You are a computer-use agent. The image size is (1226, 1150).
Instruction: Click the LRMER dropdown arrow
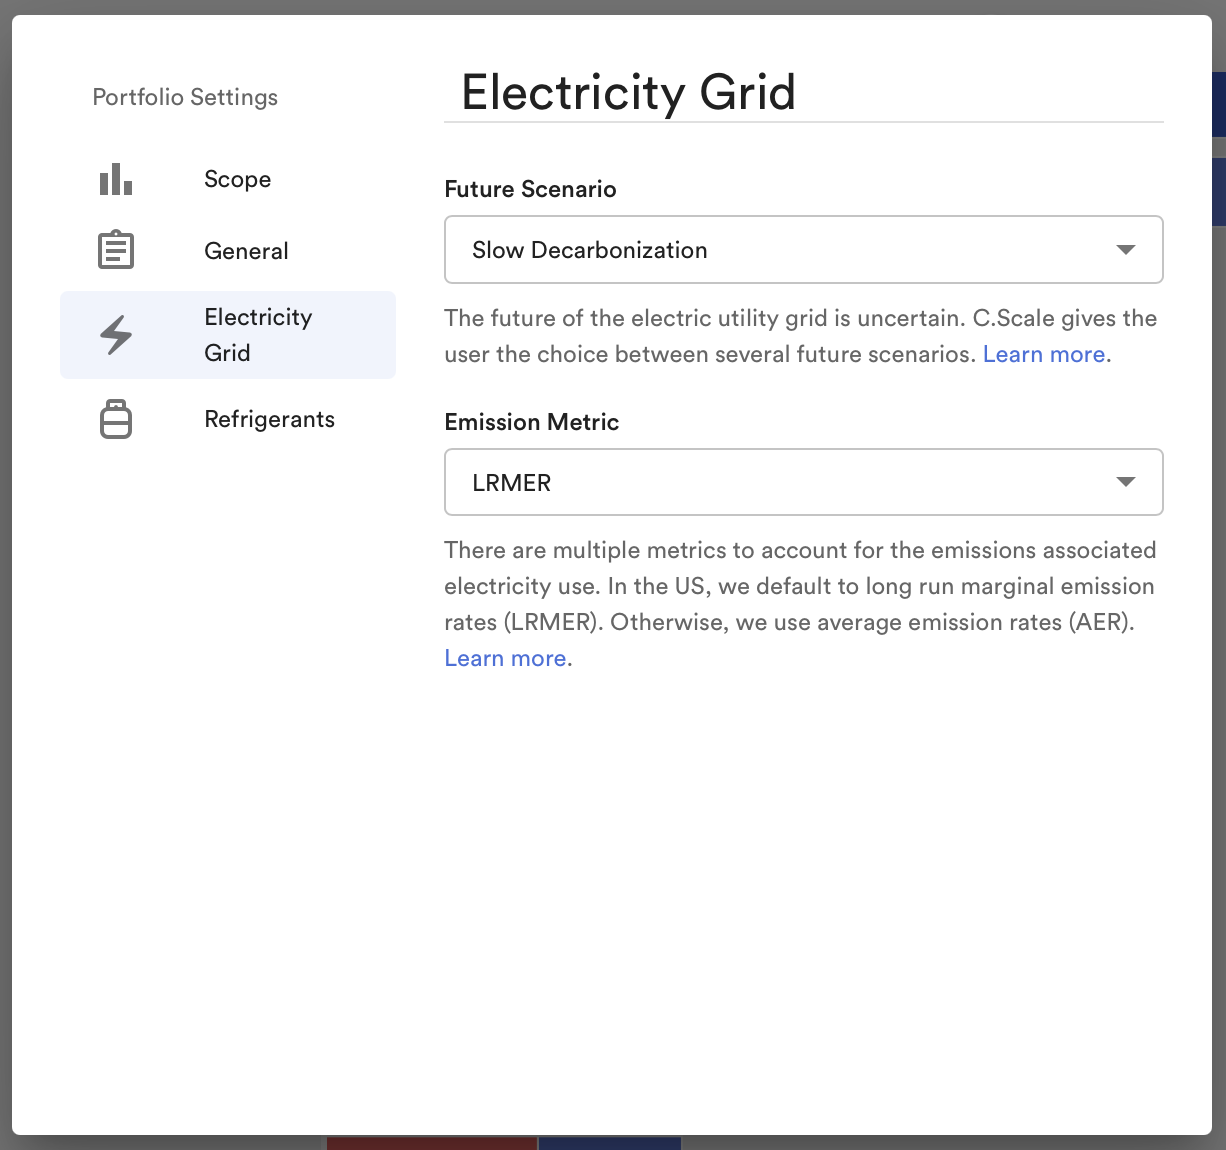coord(1126,482)
